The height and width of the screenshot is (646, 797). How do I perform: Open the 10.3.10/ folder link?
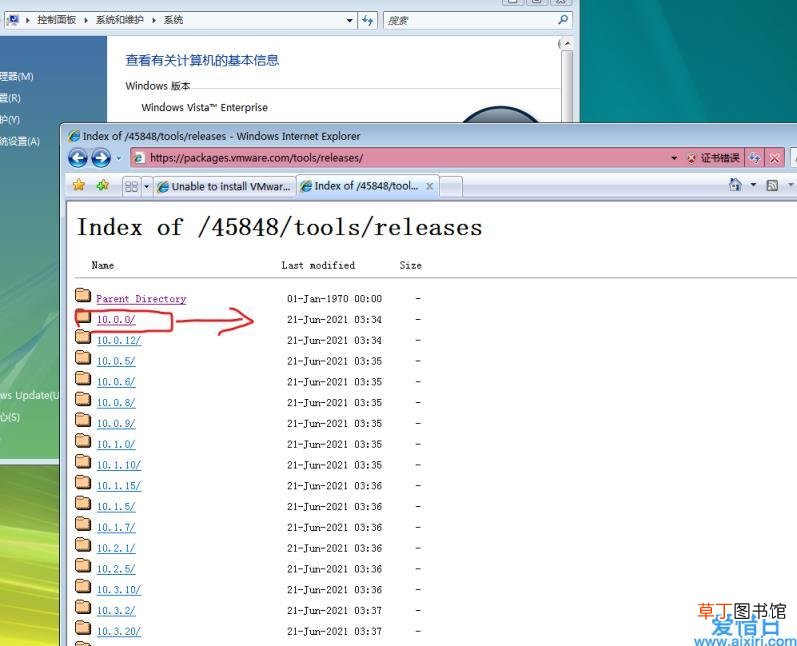(118, 591)
